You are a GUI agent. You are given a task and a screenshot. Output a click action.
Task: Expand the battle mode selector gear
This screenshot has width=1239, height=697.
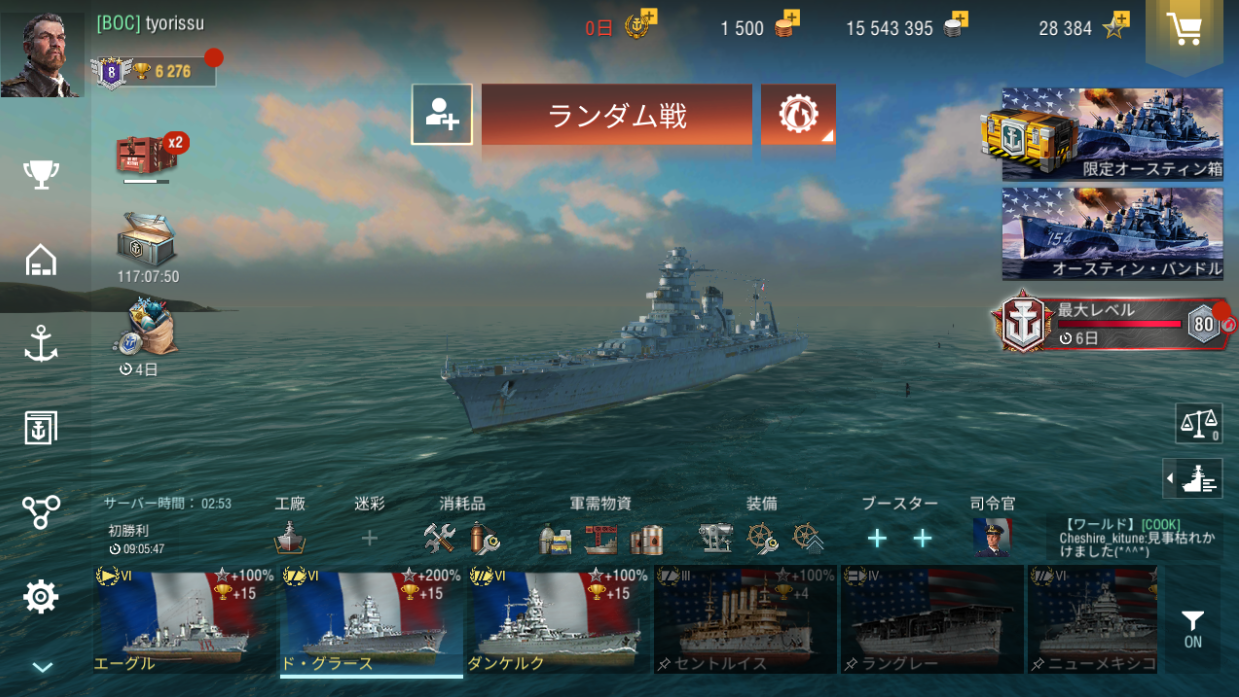click(x=798, y=115)
